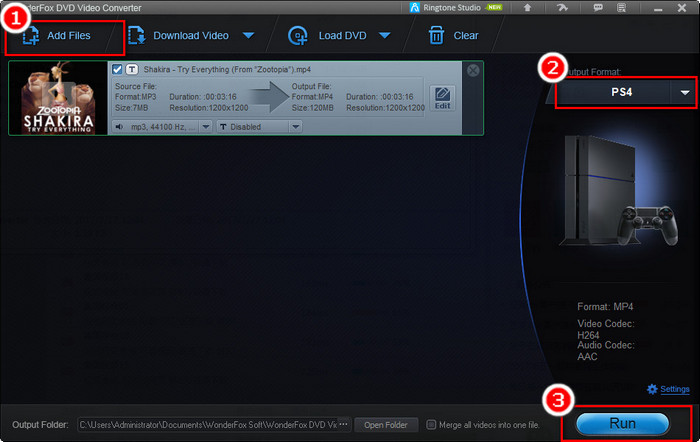Minimize the converter window
The width and height of the screenshot is (700, 442).
[658, 8]
